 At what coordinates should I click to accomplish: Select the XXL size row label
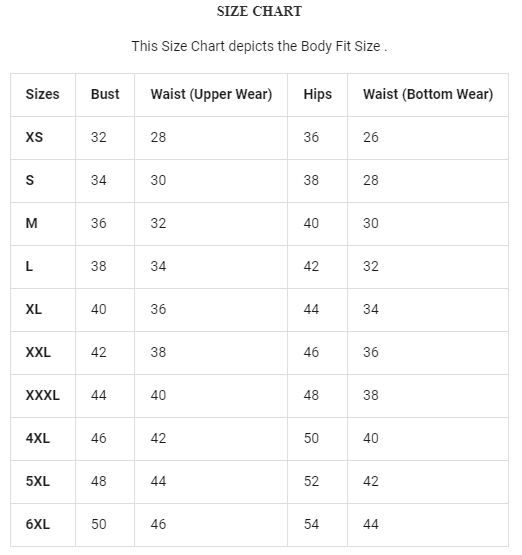(x=38, y=352)
